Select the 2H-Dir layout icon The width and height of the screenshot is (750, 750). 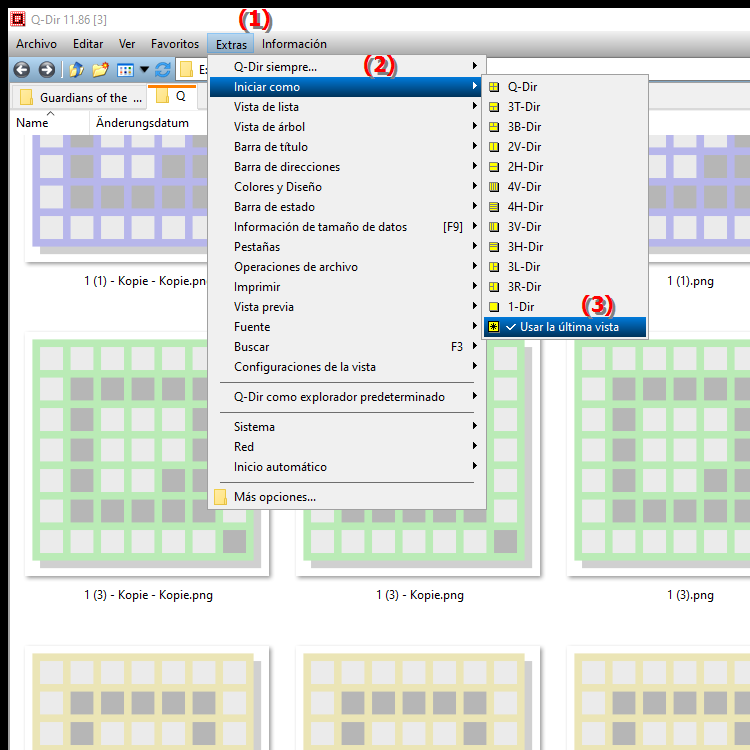[x=494, y=167]
